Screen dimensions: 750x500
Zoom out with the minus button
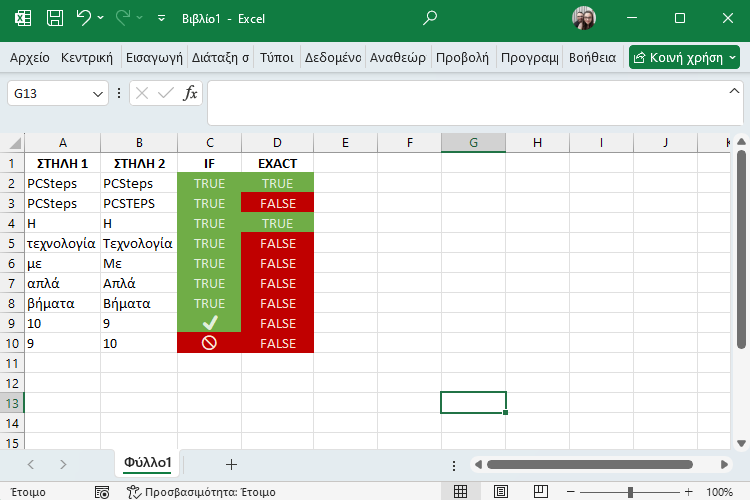tap(571, 492)
